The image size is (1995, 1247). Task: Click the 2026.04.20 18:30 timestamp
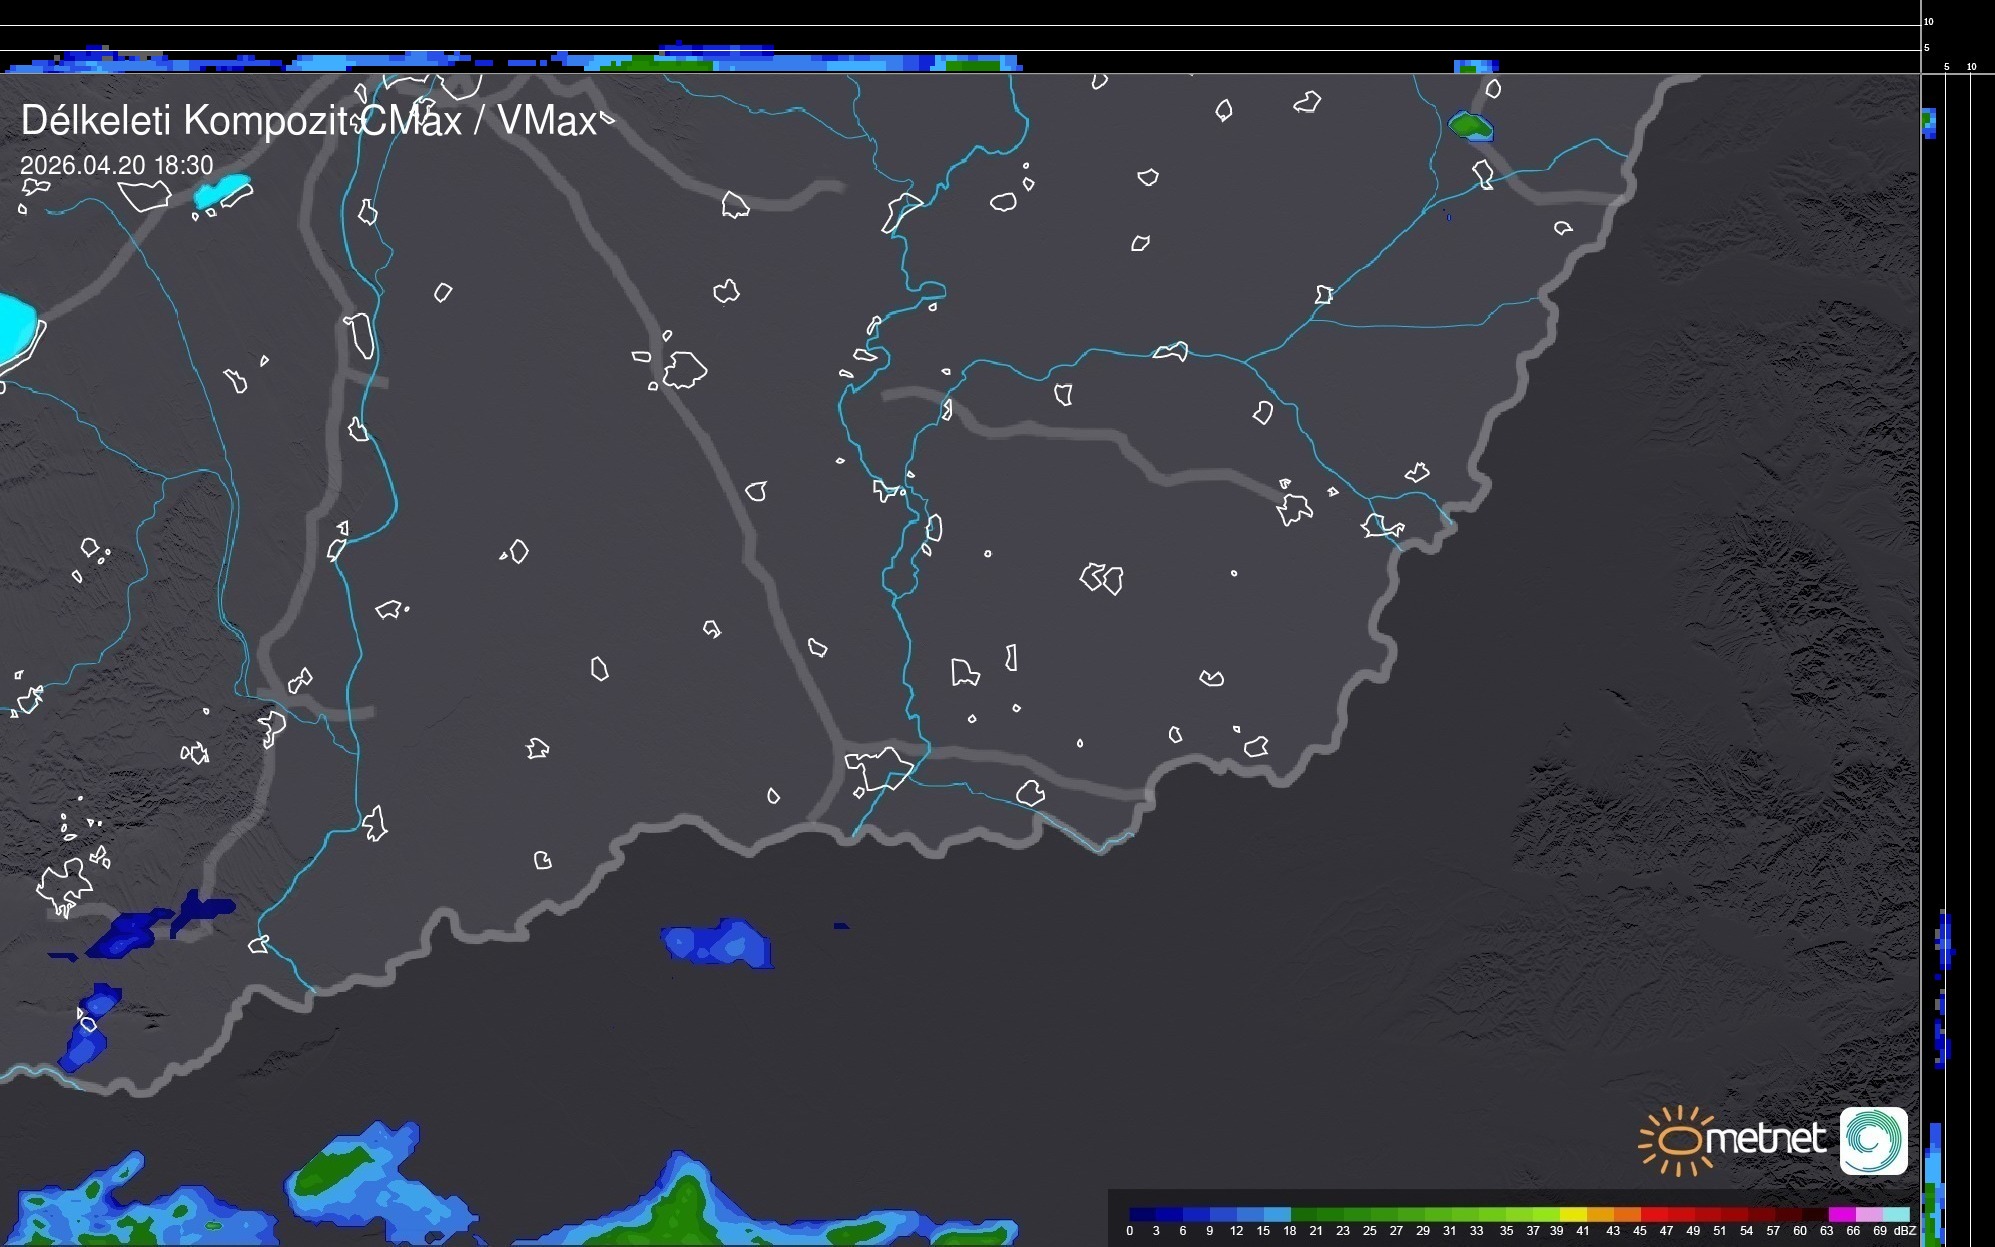click(117, 165)
